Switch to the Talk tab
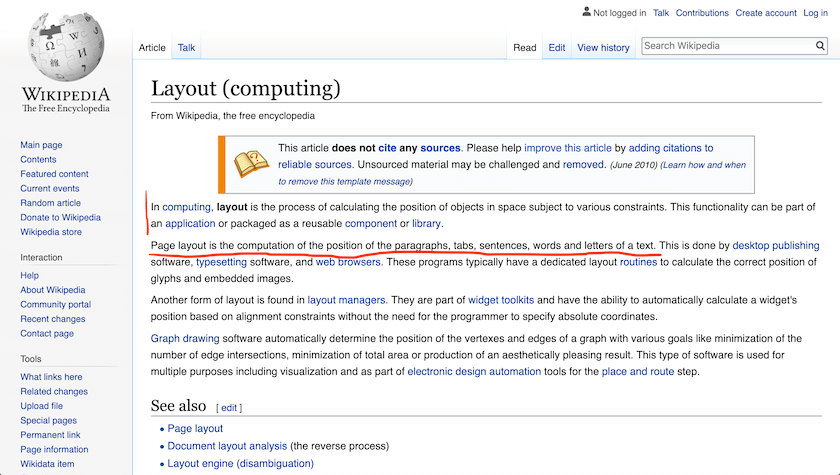This screenshot has width=840, height=475. click(x=187, y=47)
